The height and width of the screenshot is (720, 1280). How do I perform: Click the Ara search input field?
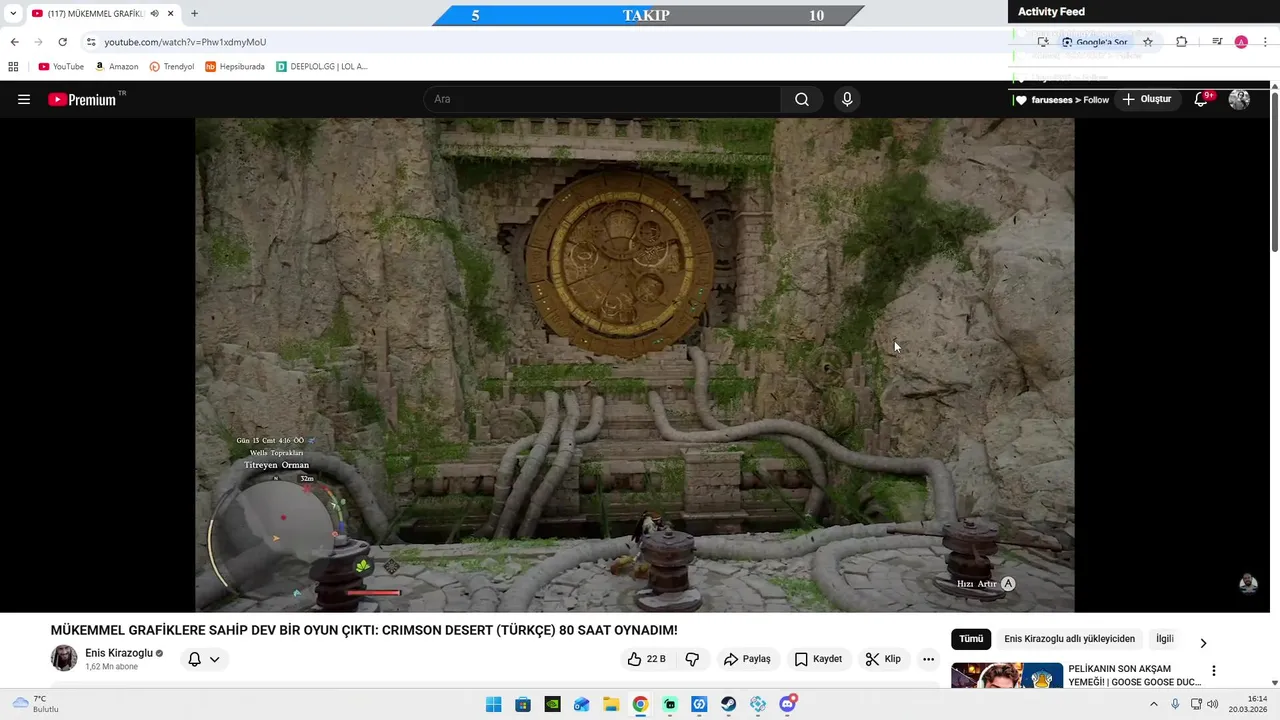point(602,99)
